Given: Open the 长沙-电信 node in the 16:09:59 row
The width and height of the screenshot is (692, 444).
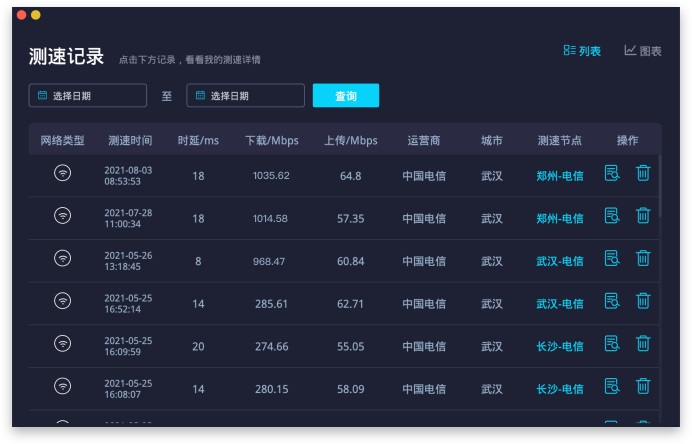Looking at the screenshot, I should 559,346.
